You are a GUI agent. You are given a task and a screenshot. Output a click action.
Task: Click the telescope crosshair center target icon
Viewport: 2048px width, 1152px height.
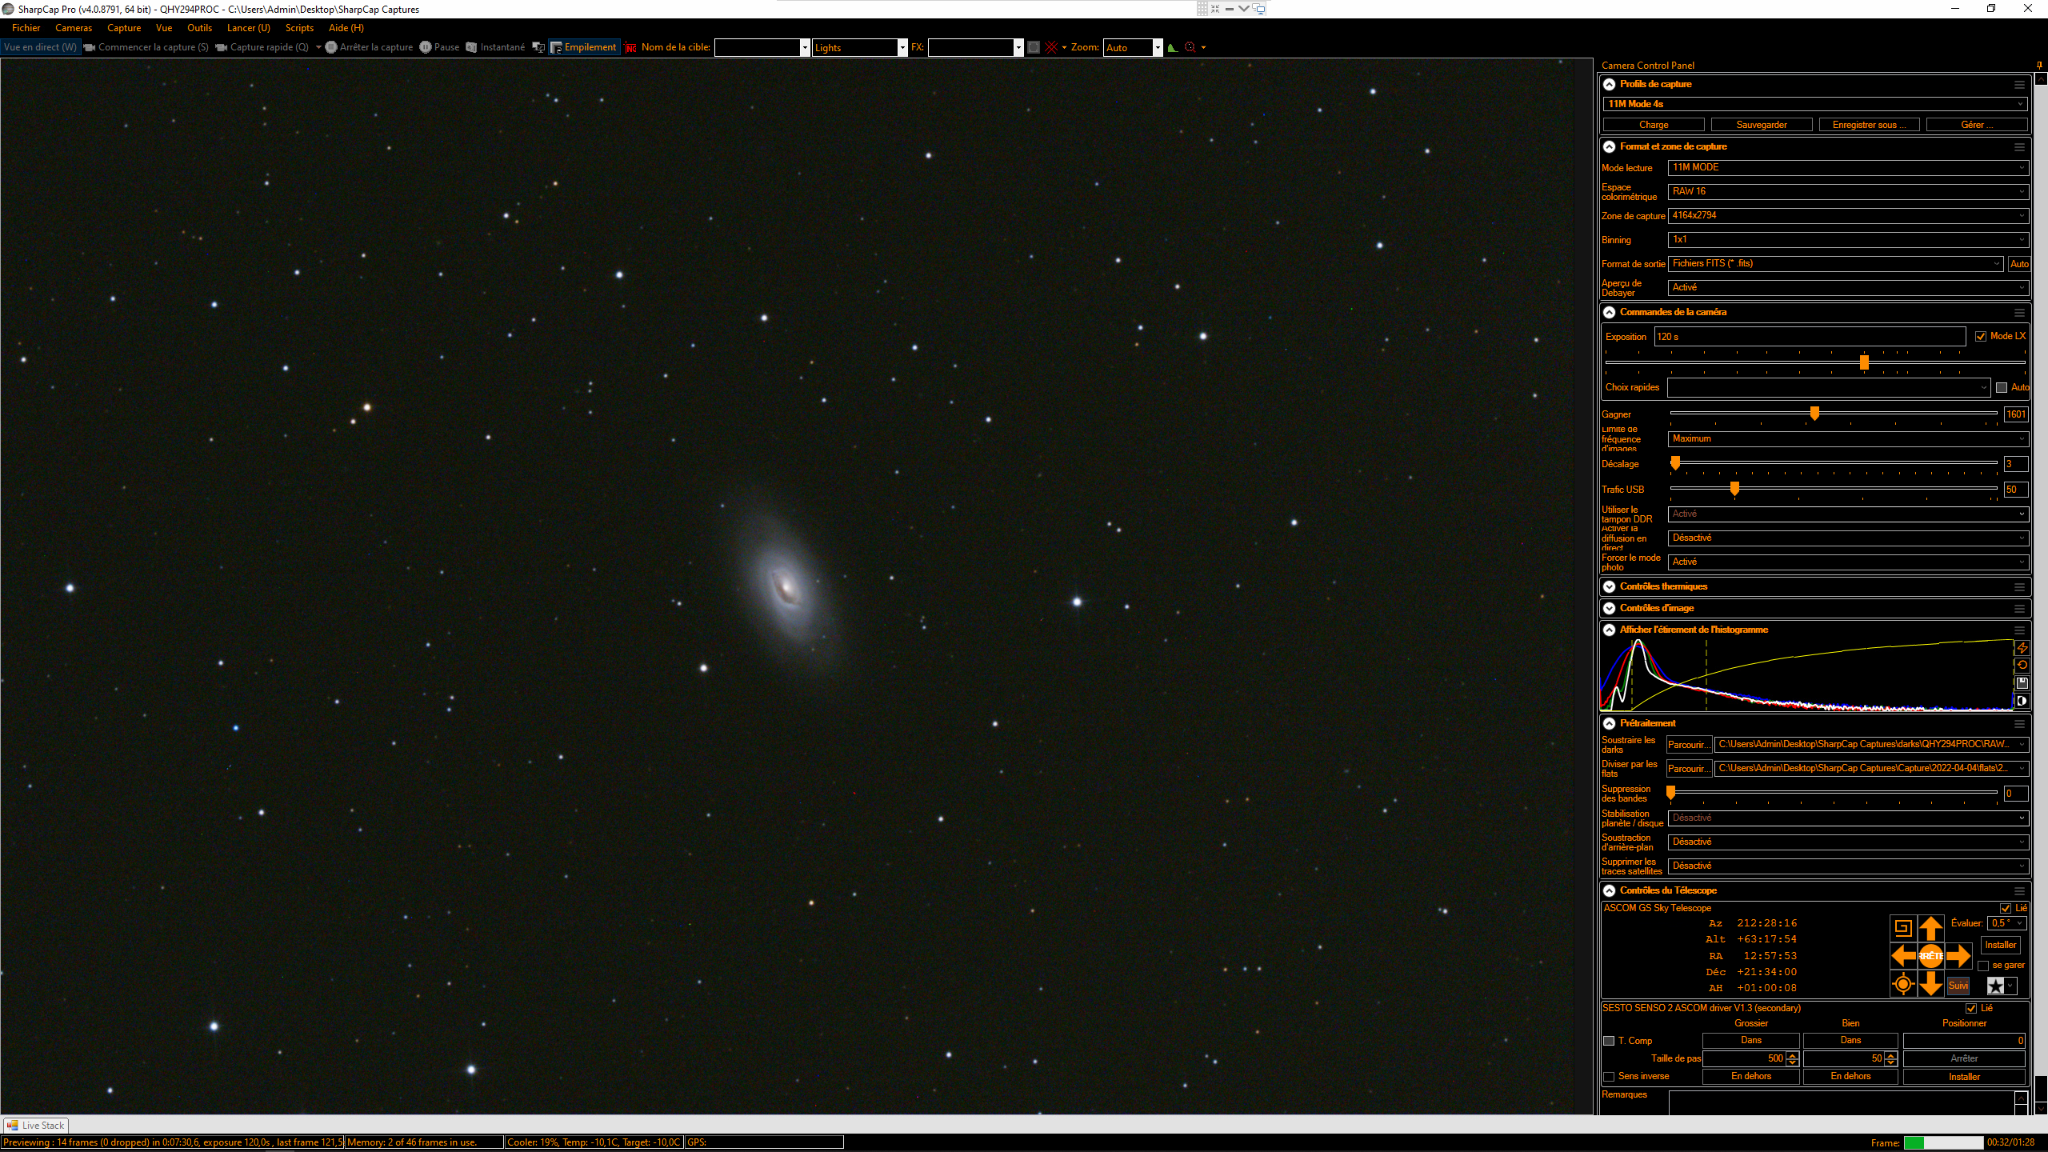point(1902,985)
